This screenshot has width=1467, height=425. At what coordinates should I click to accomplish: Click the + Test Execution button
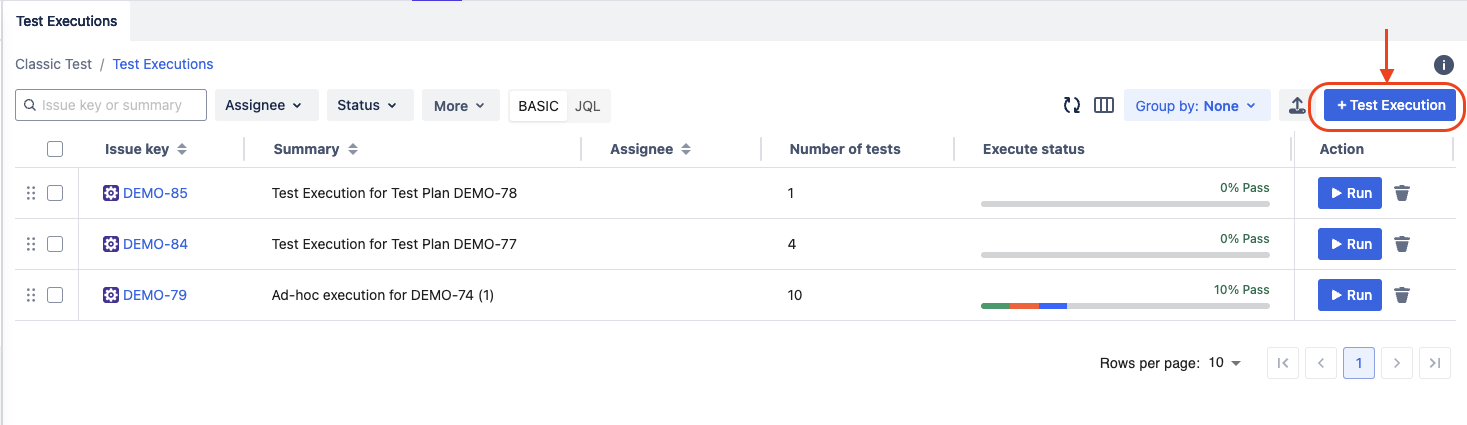(1389, 105)
